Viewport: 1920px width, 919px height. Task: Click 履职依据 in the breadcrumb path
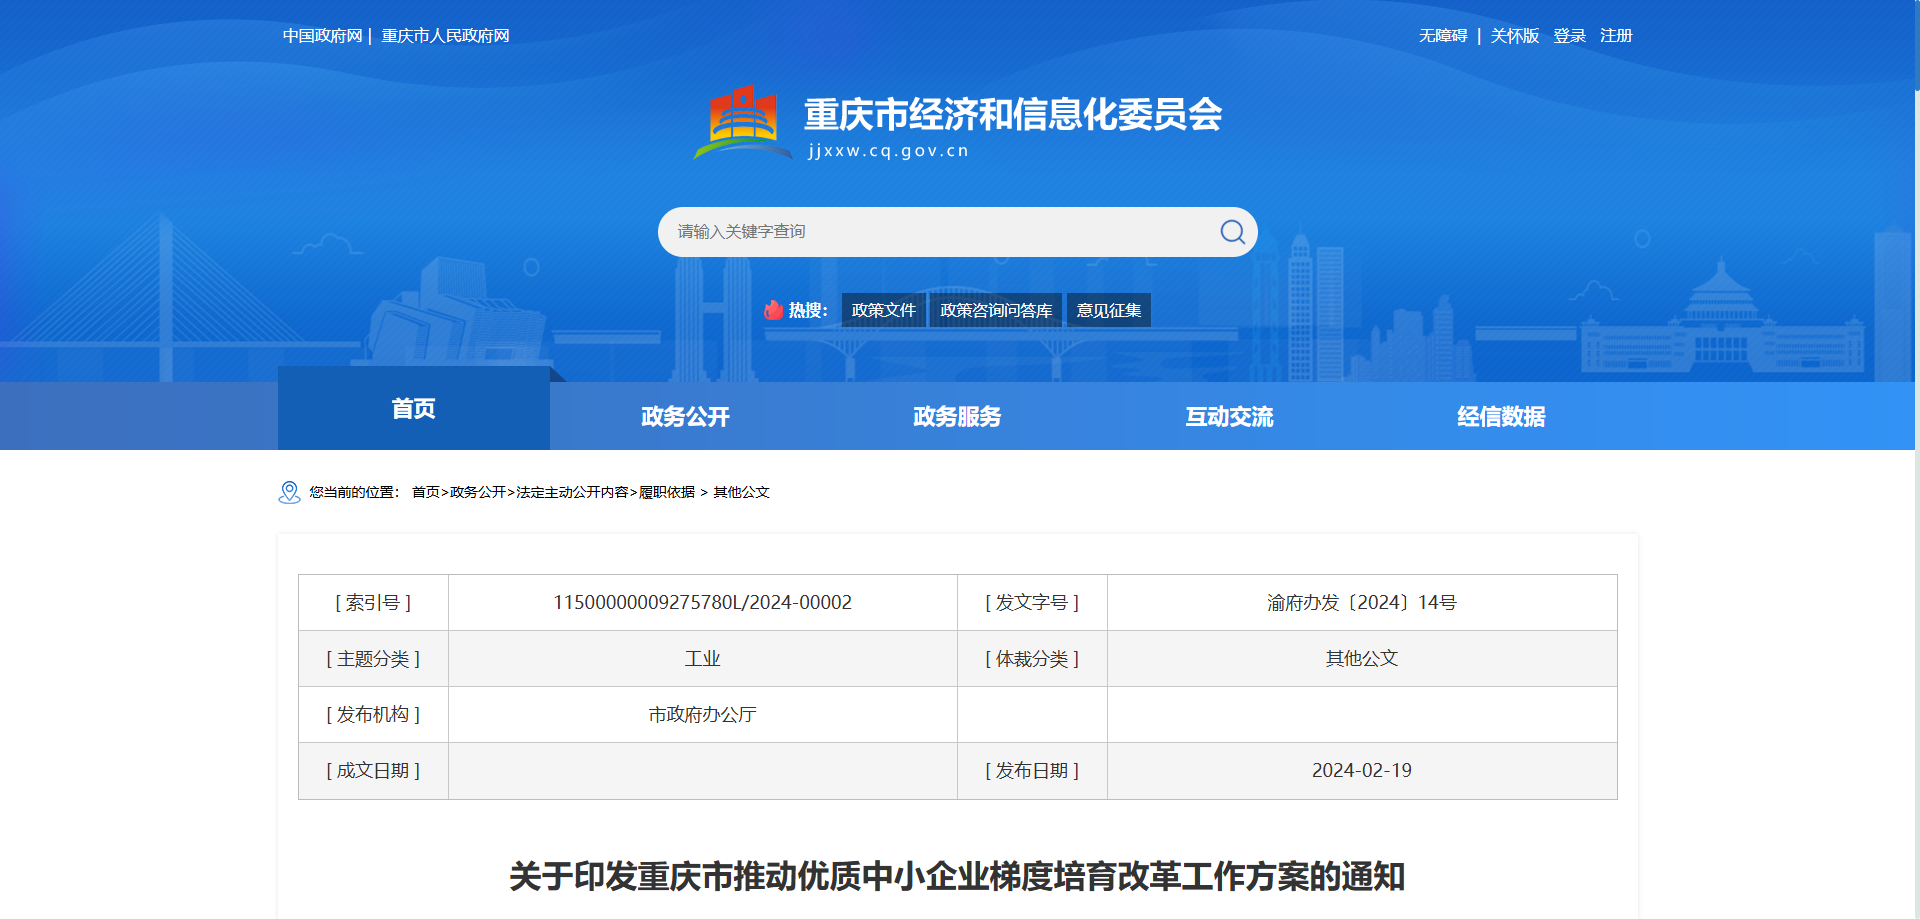(667, 492)
